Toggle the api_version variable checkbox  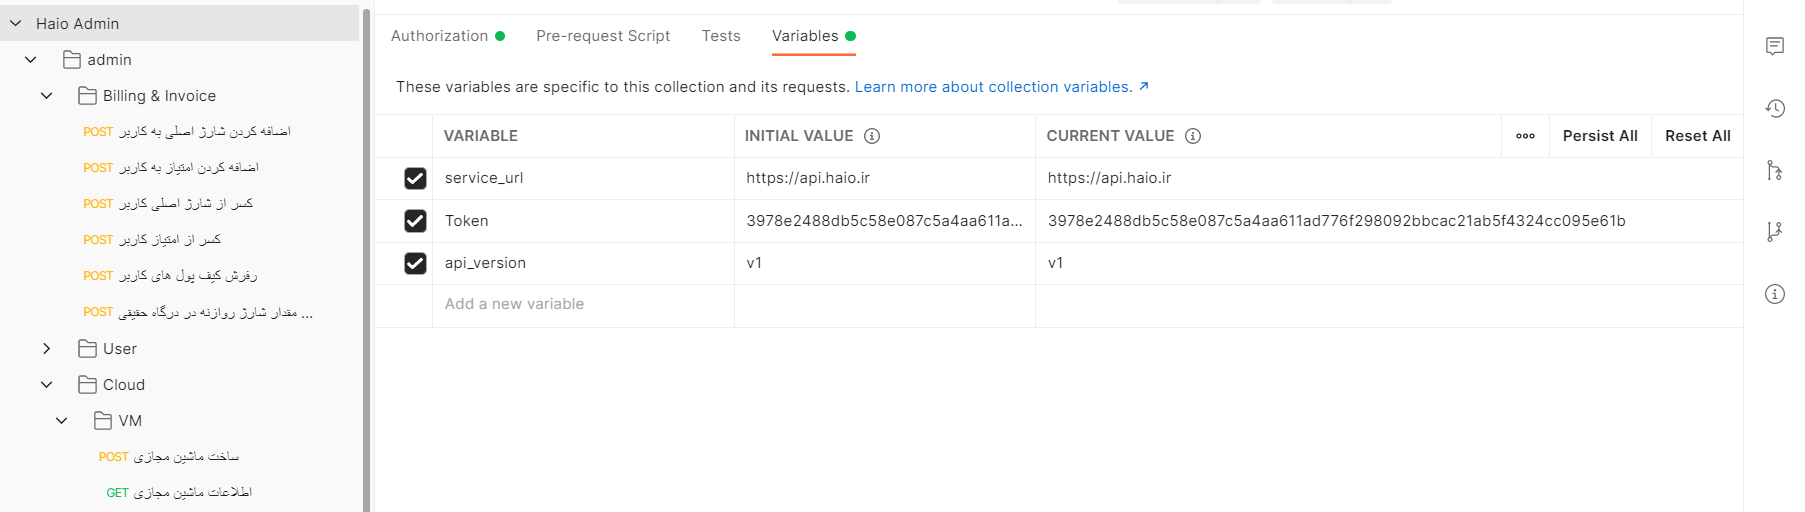click(415, 263)
